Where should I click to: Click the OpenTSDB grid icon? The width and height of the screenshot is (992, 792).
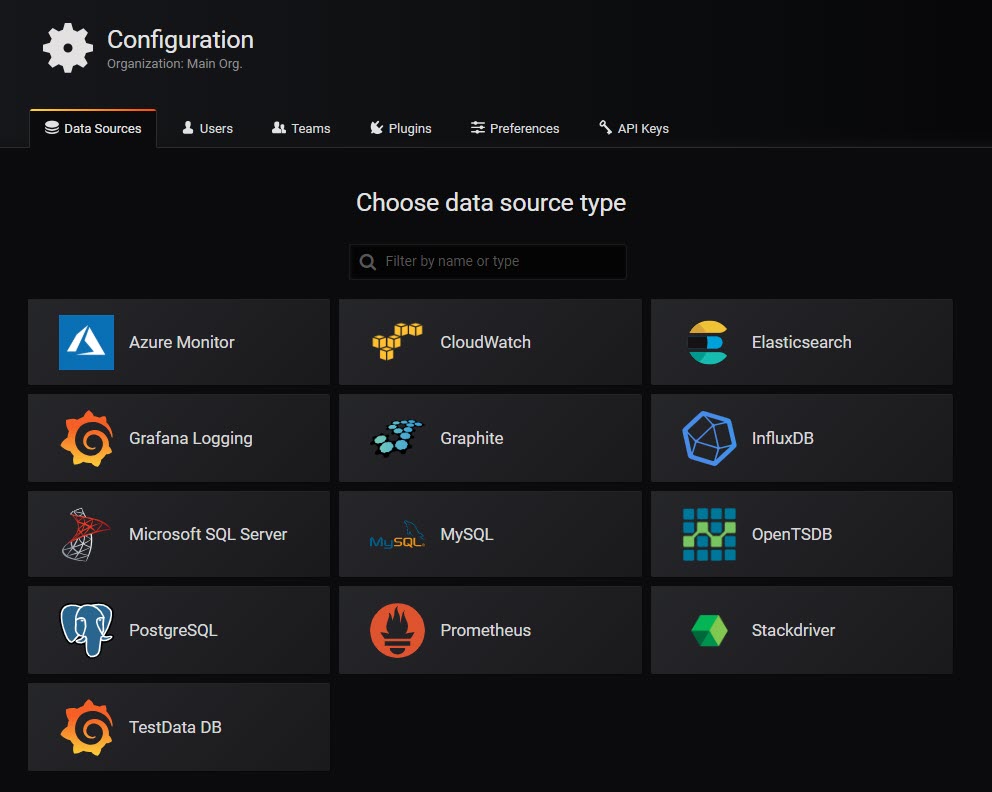(709, 535)
